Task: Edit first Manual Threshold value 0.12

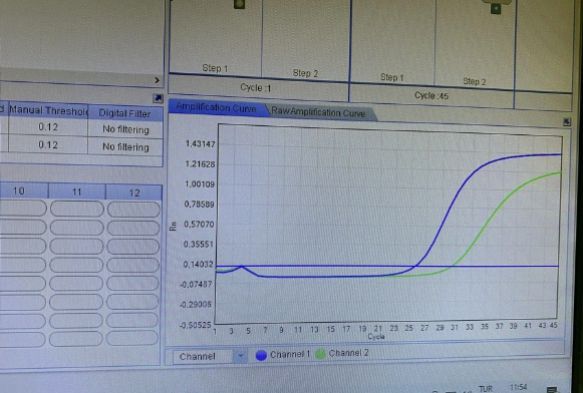Action: [x=48, y=127]
